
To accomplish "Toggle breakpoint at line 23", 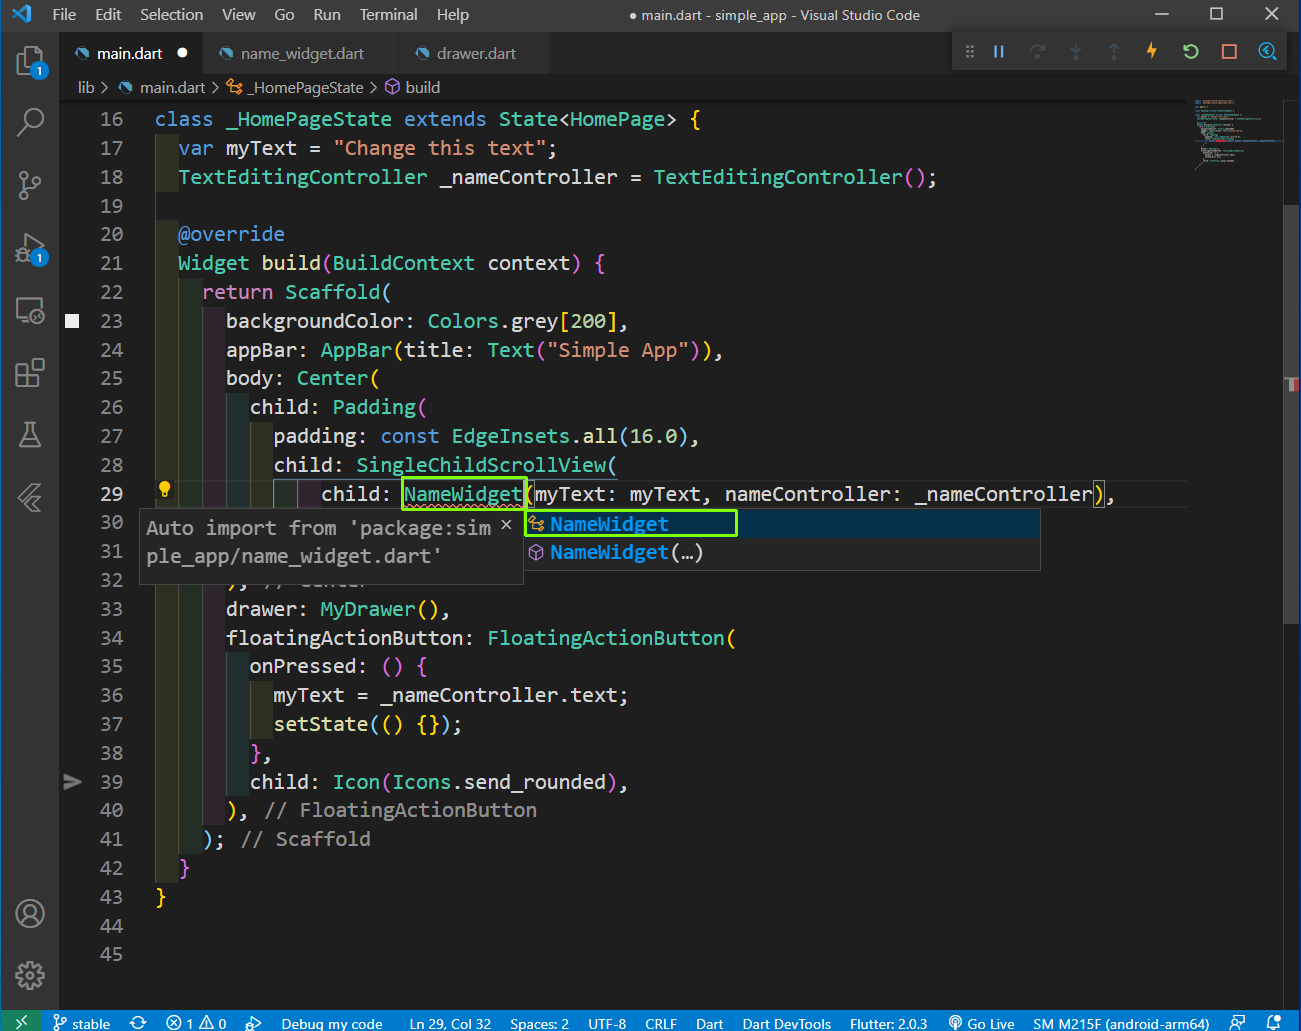I will point(72,321).
